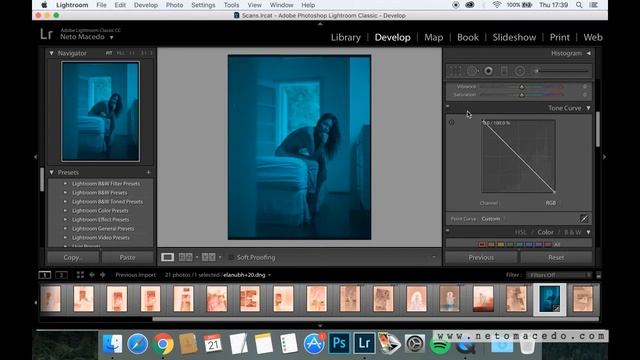640x360 pixels.
Task: Go back with filmstrip left arrow
Action: pos(92,275)
